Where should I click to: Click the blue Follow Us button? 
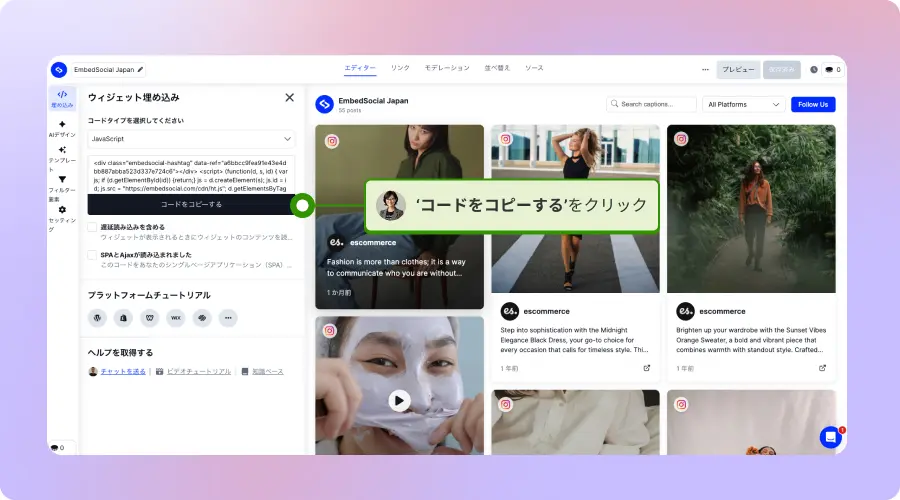pos(813,104)
